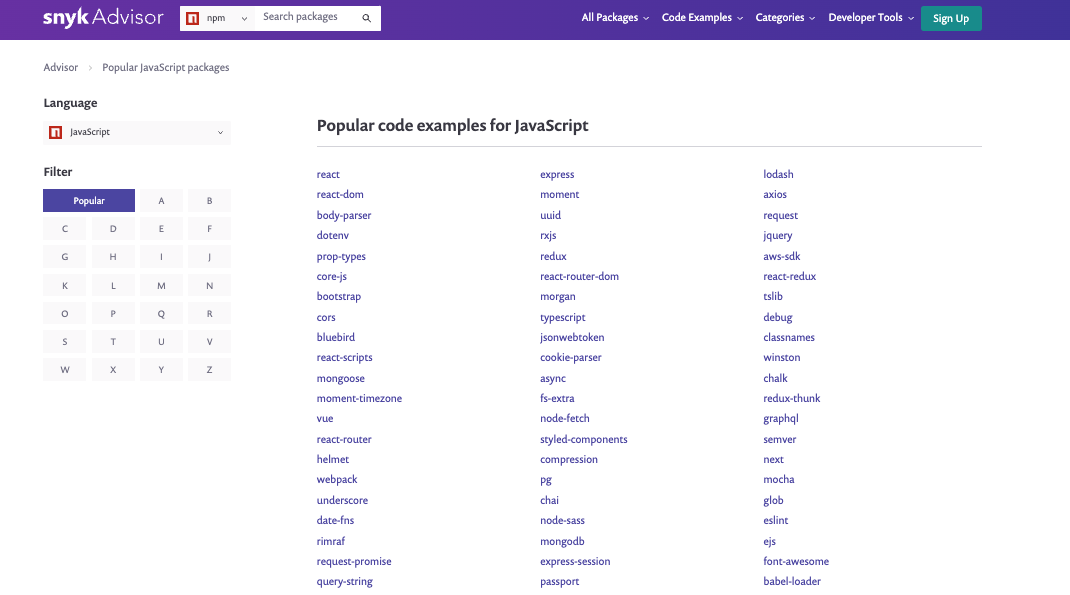Screen dimensions: 1070x595
Task: Filter packages by letter R
Action: point(209,313)
